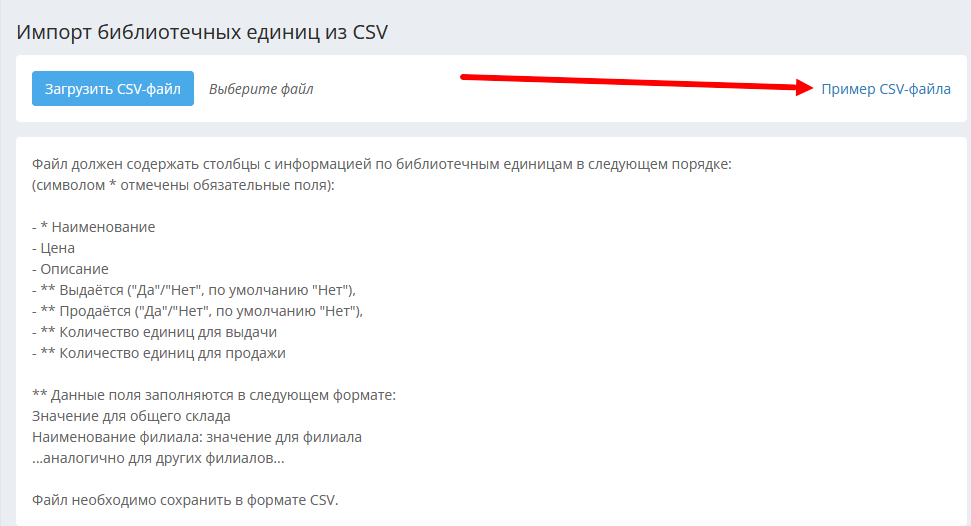Click the text Значение для общего склада
Viewport: 971px width, 526px height.
[131, 416]
